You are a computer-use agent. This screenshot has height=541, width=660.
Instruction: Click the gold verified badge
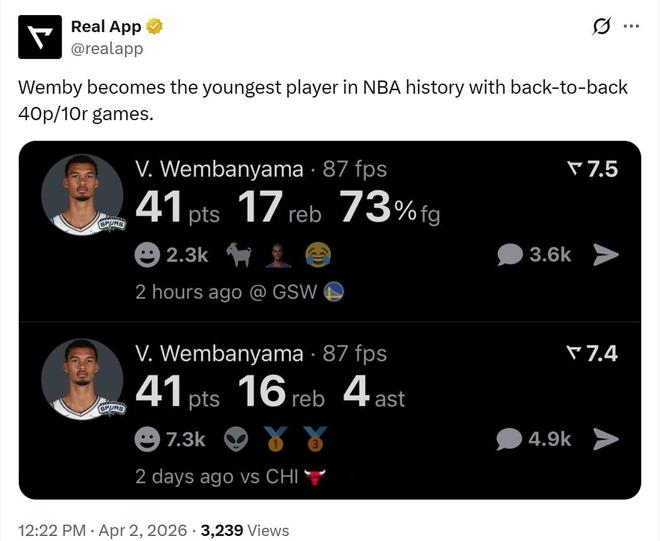(155, 27)
